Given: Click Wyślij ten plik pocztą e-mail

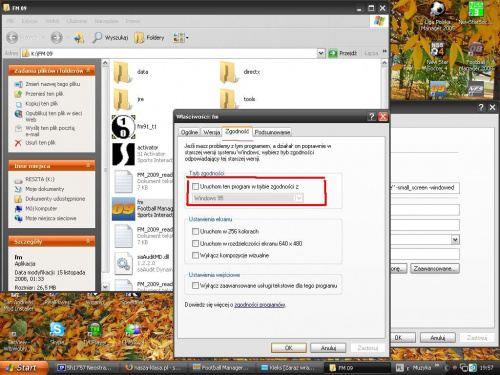Looking at the screenshot, I should tap(50, 131).
